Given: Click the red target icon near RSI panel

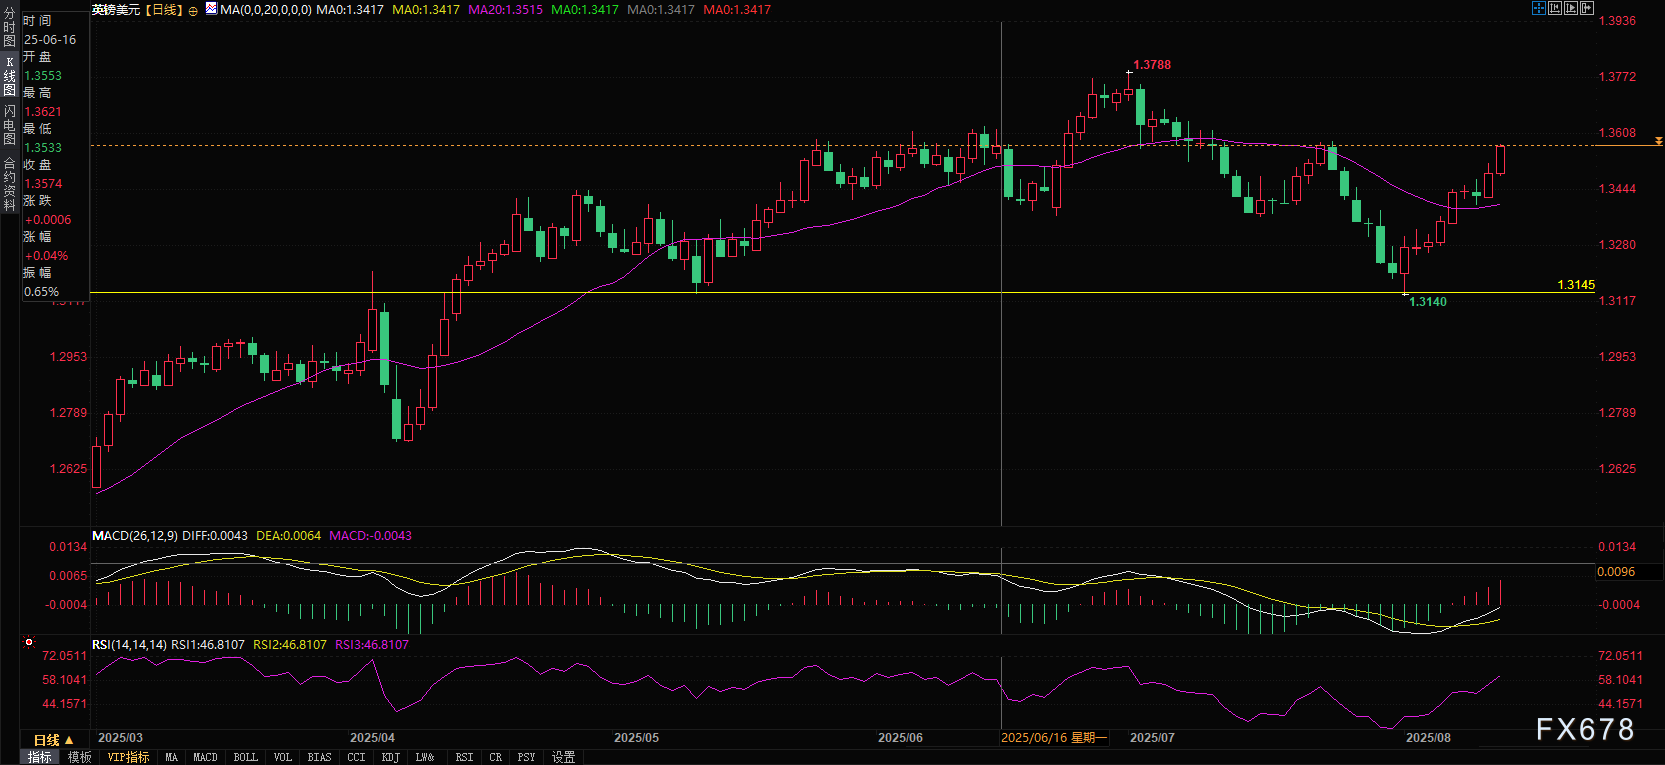Looking at the screenshot, I should pos(29,643).
